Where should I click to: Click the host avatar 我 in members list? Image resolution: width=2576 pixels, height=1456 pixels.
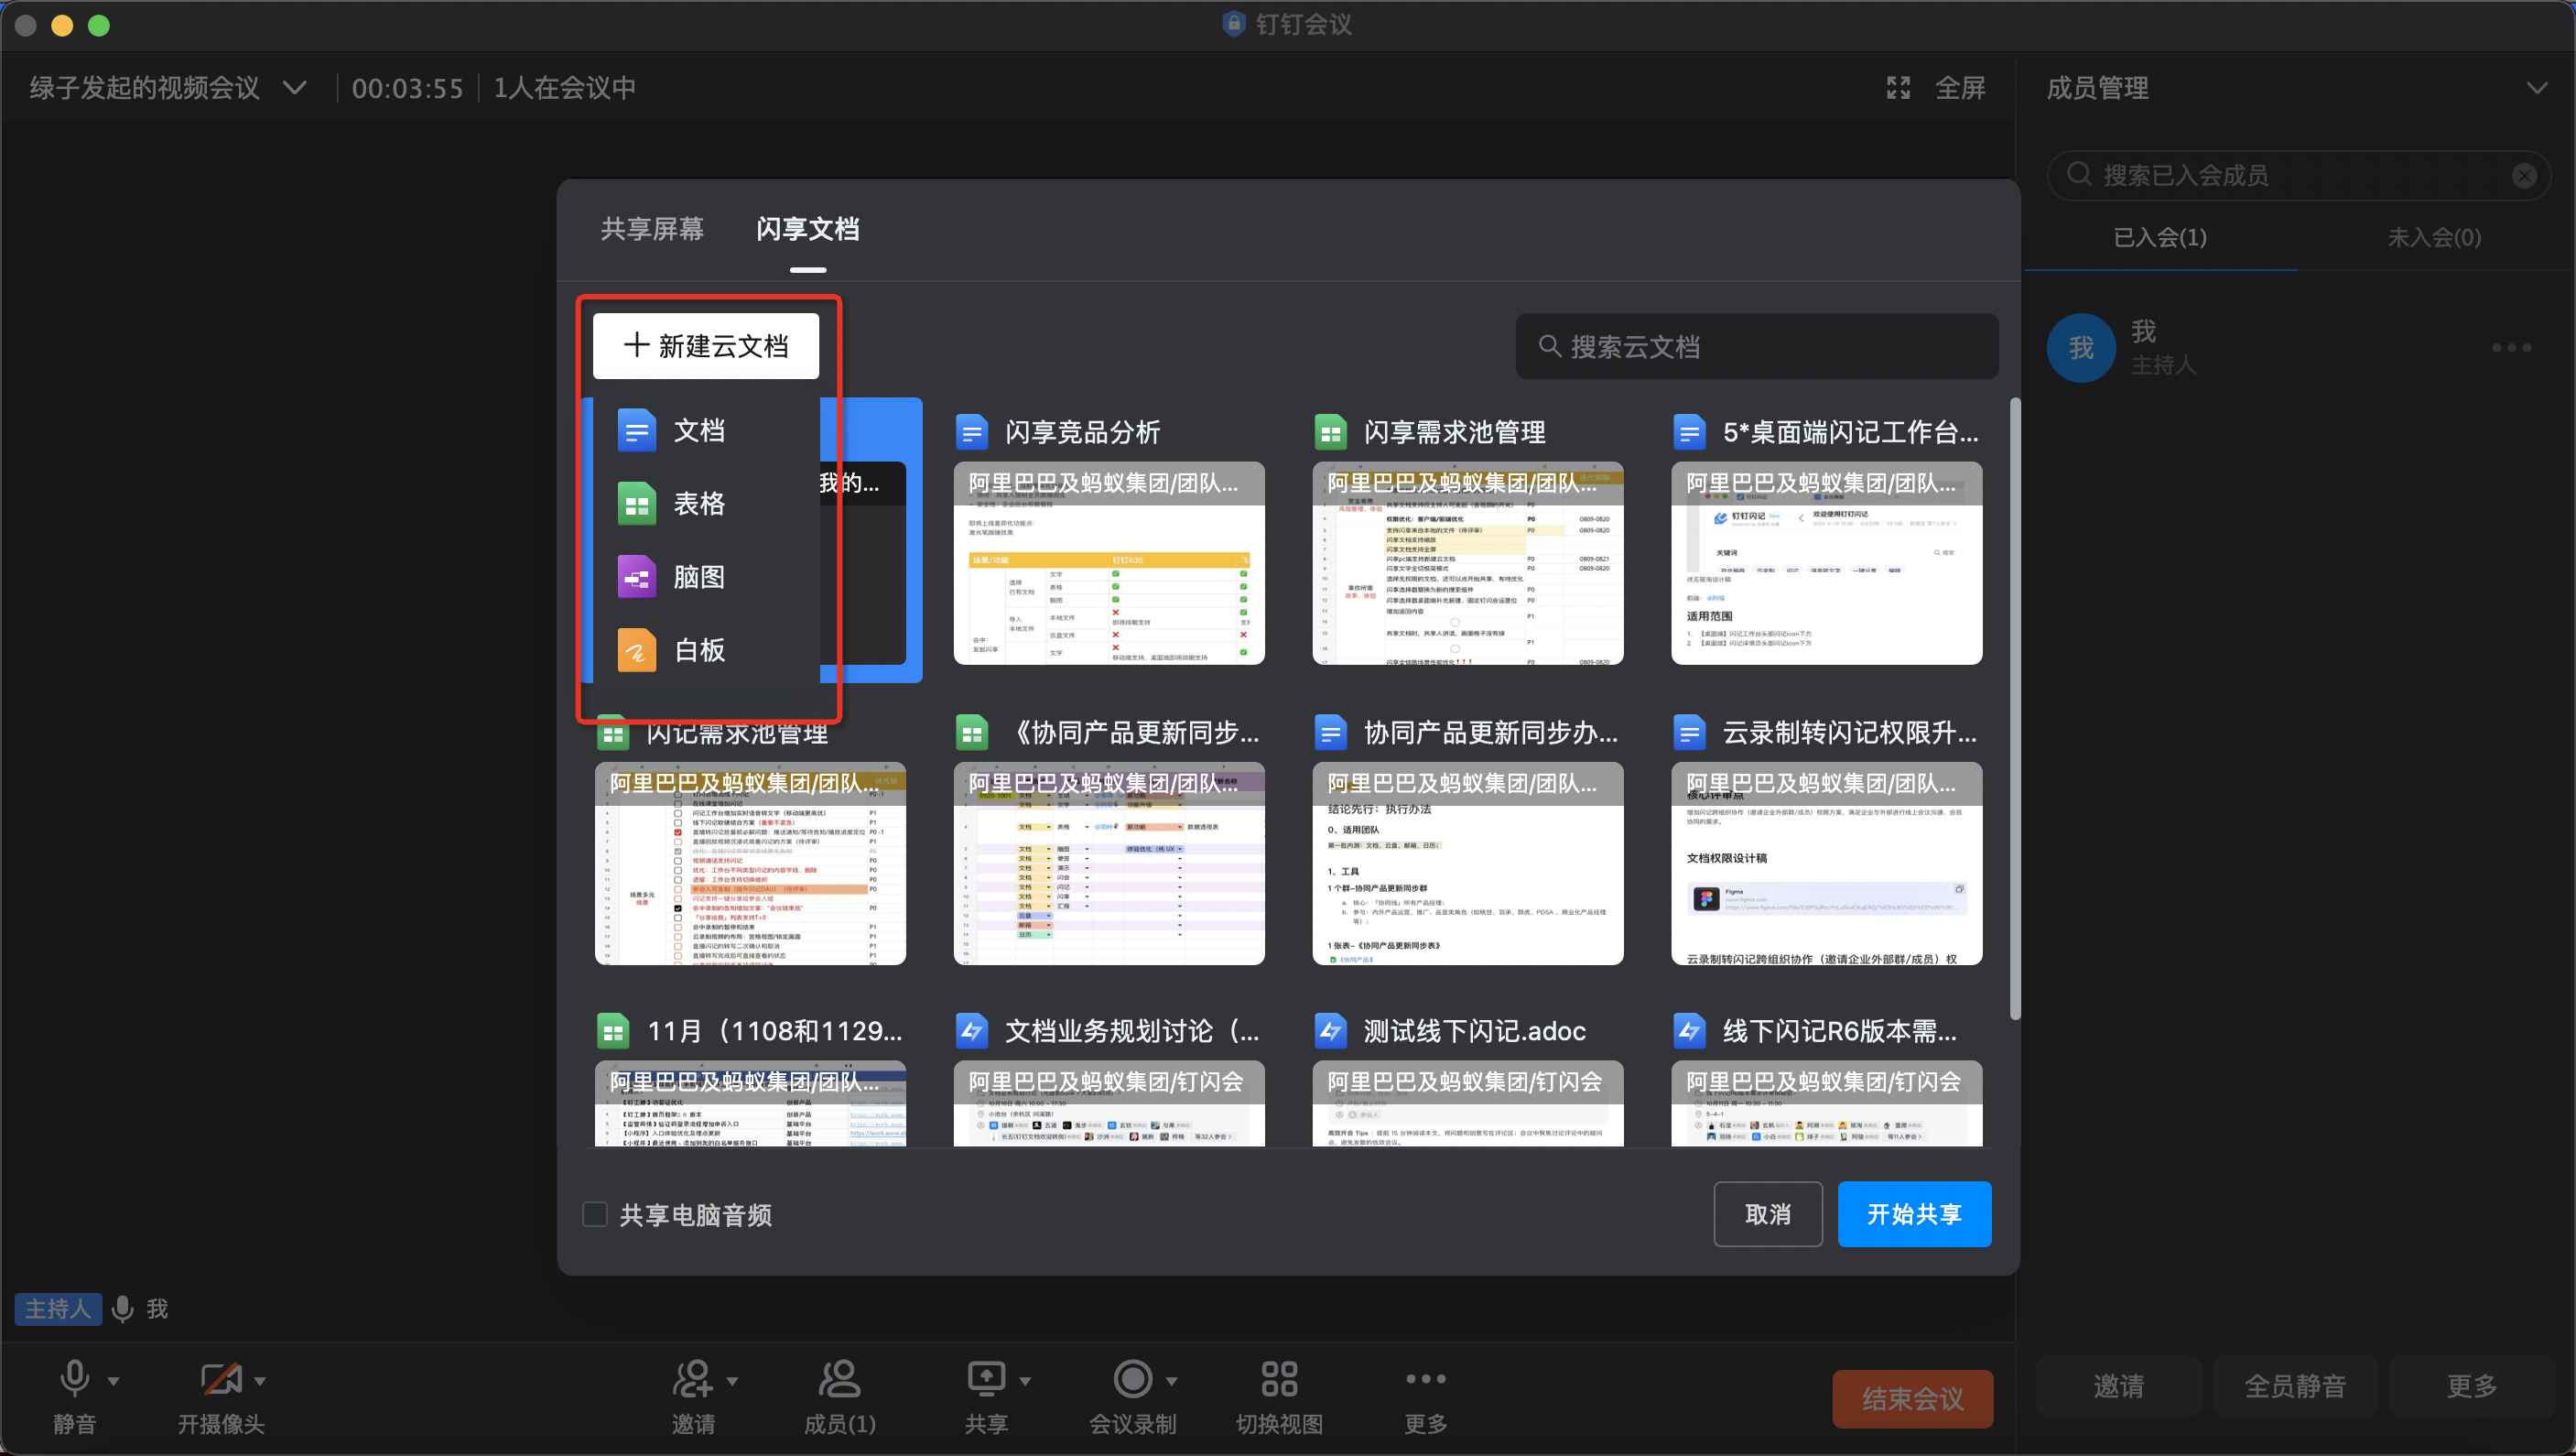[x=2081, y=348]
